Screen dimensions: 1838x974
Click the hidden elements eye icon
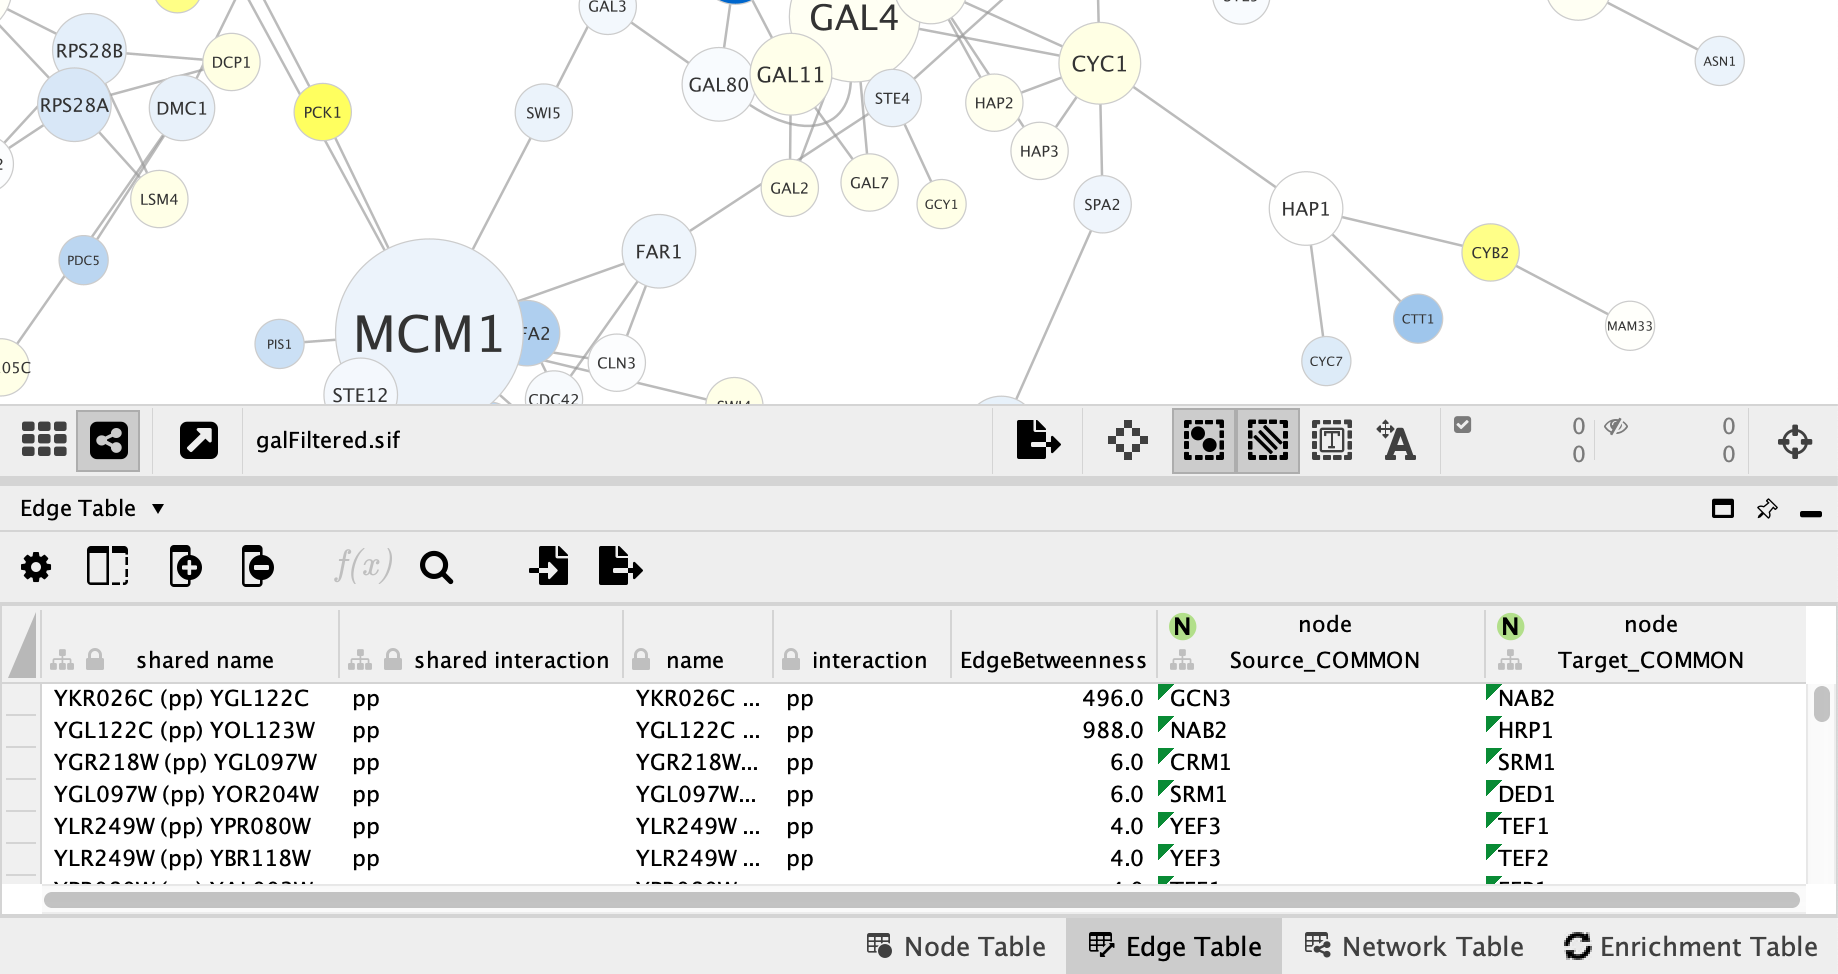(1616, 426)
